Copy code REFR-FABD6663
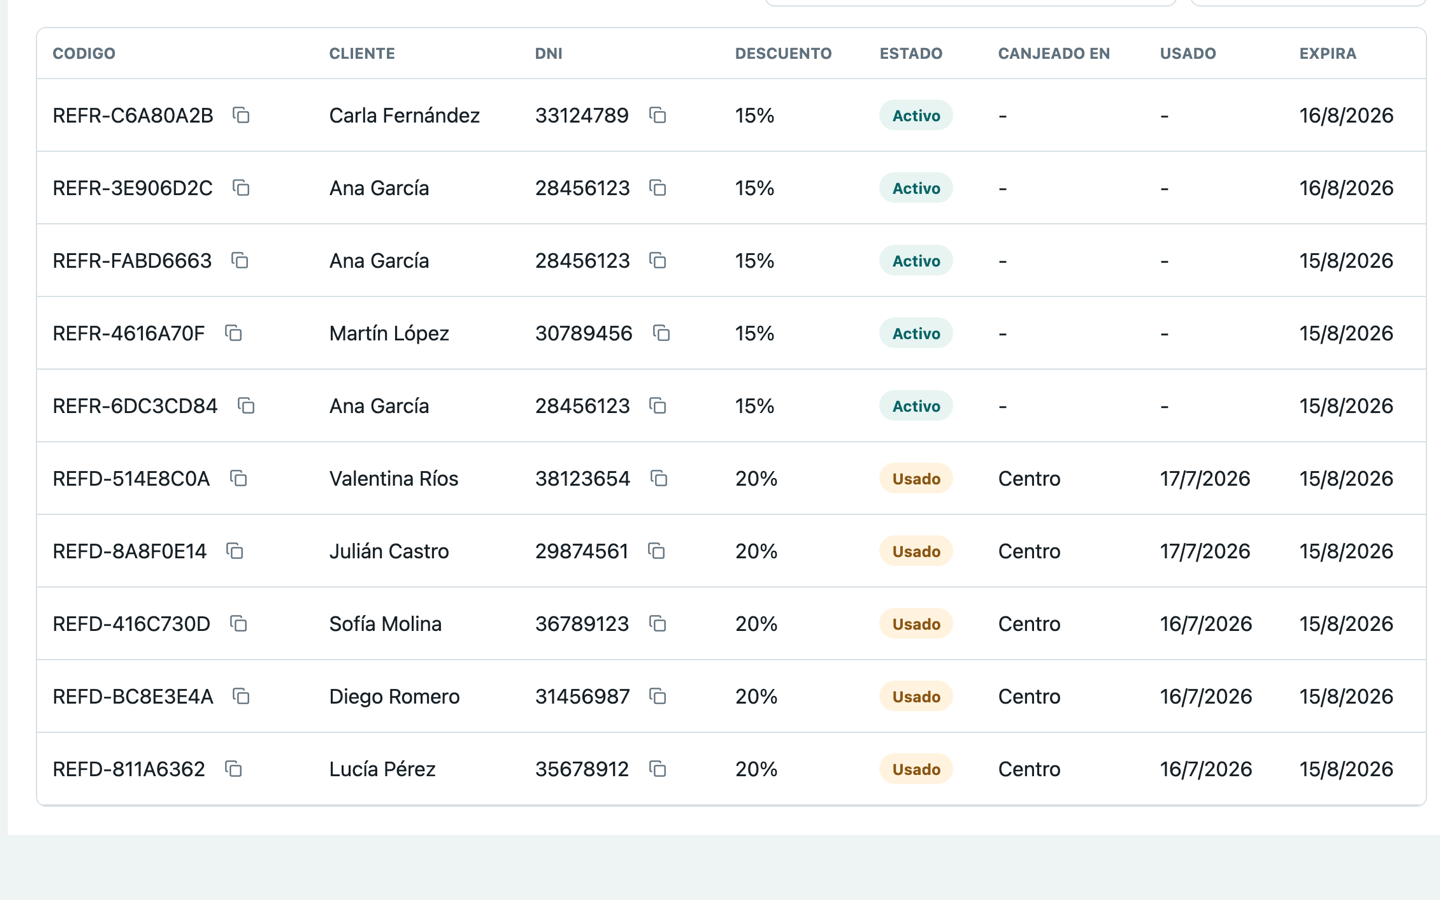This screenshot has height=900, width=1440. tap(240, 261)
